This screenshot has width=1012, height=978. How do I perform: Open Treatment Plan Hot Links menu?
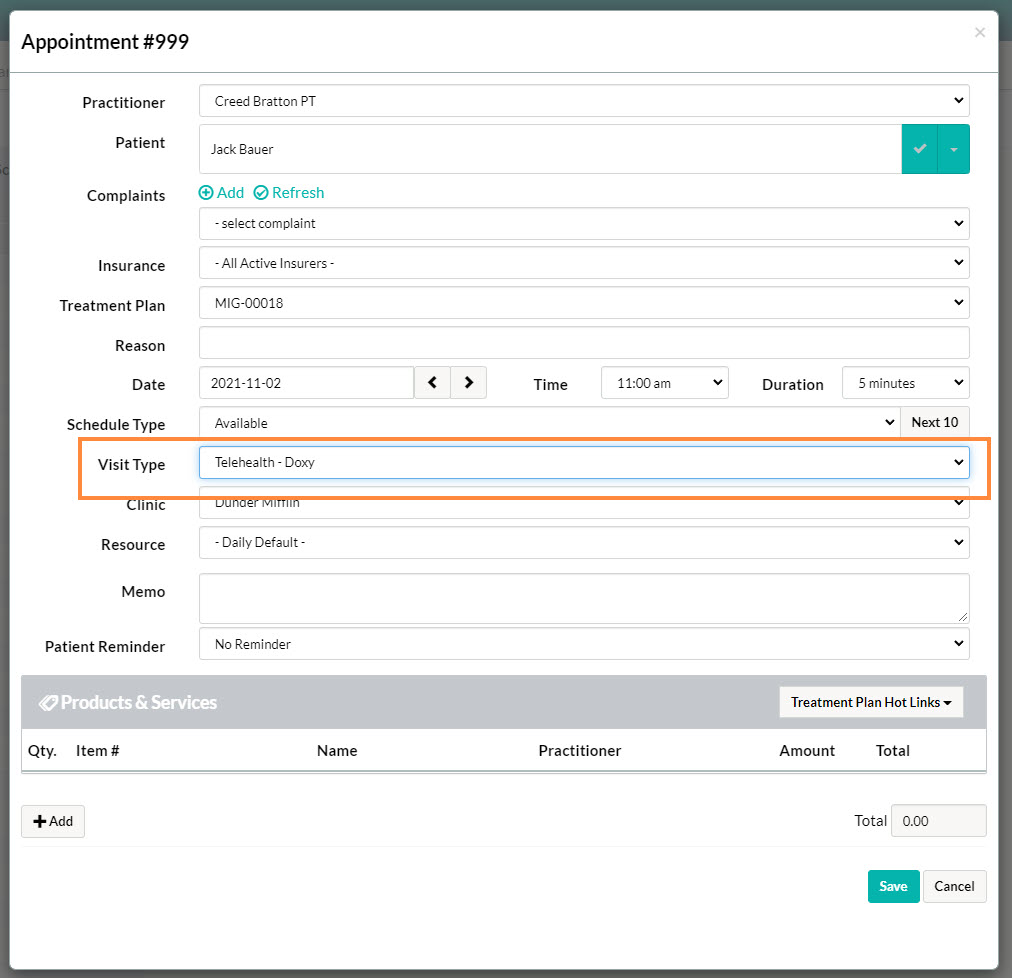click(871, 702)
